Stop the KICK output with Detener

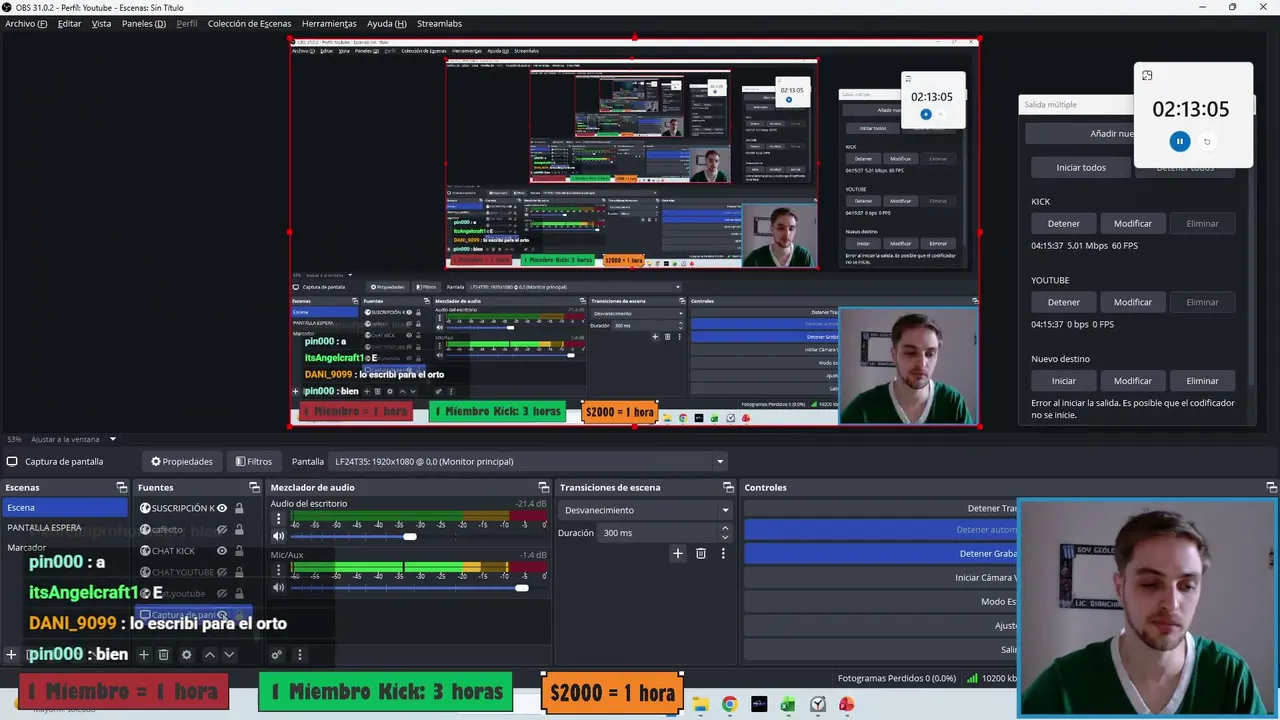click(1064, 223)
